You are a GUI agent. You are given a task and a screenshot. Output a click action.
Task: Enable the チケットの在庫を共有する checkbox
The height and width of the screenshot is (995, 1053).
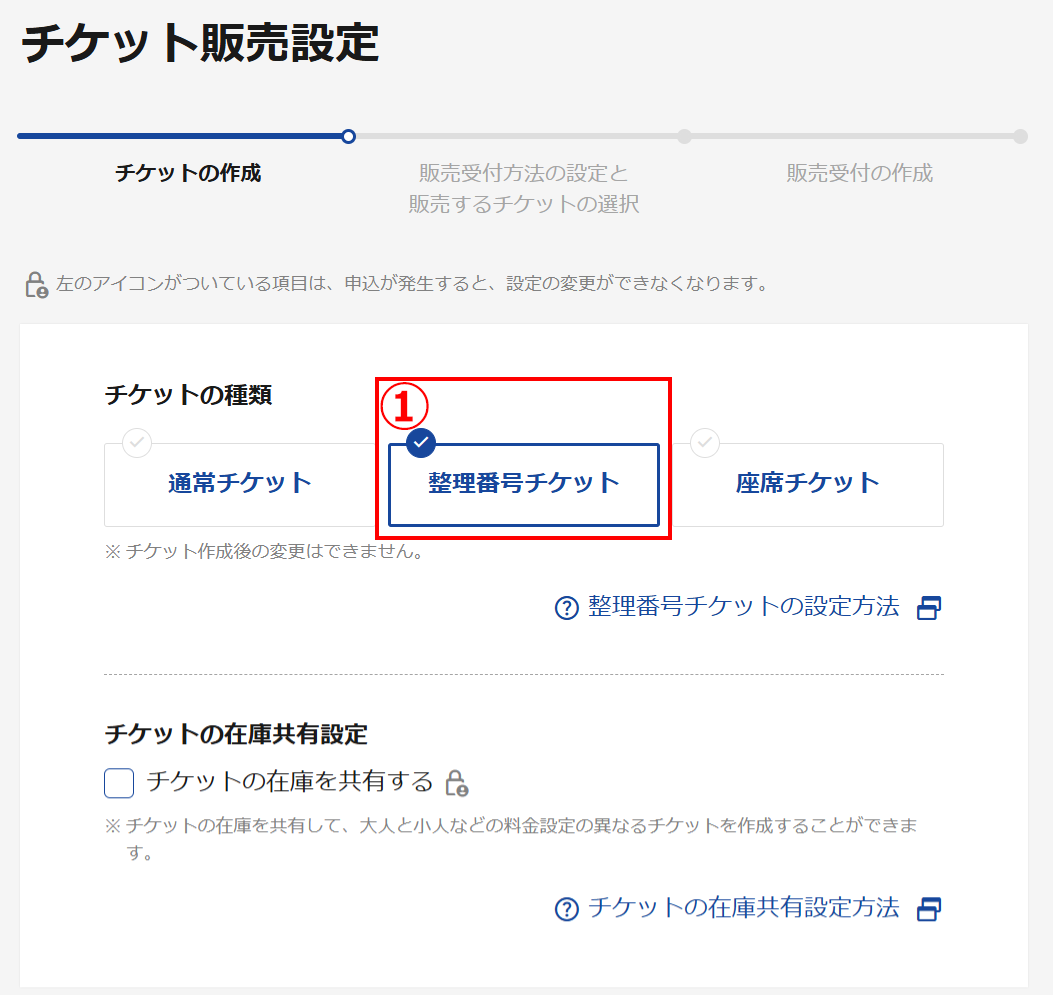point(118,784)
